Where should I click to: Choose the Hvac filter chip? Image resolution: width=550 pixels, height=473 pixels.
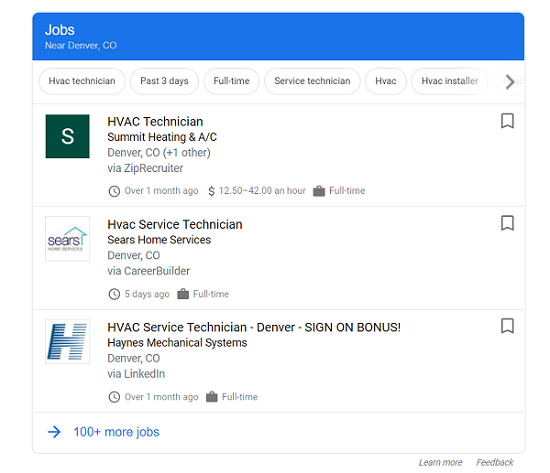pyautogui.click(x=386, y=81)
